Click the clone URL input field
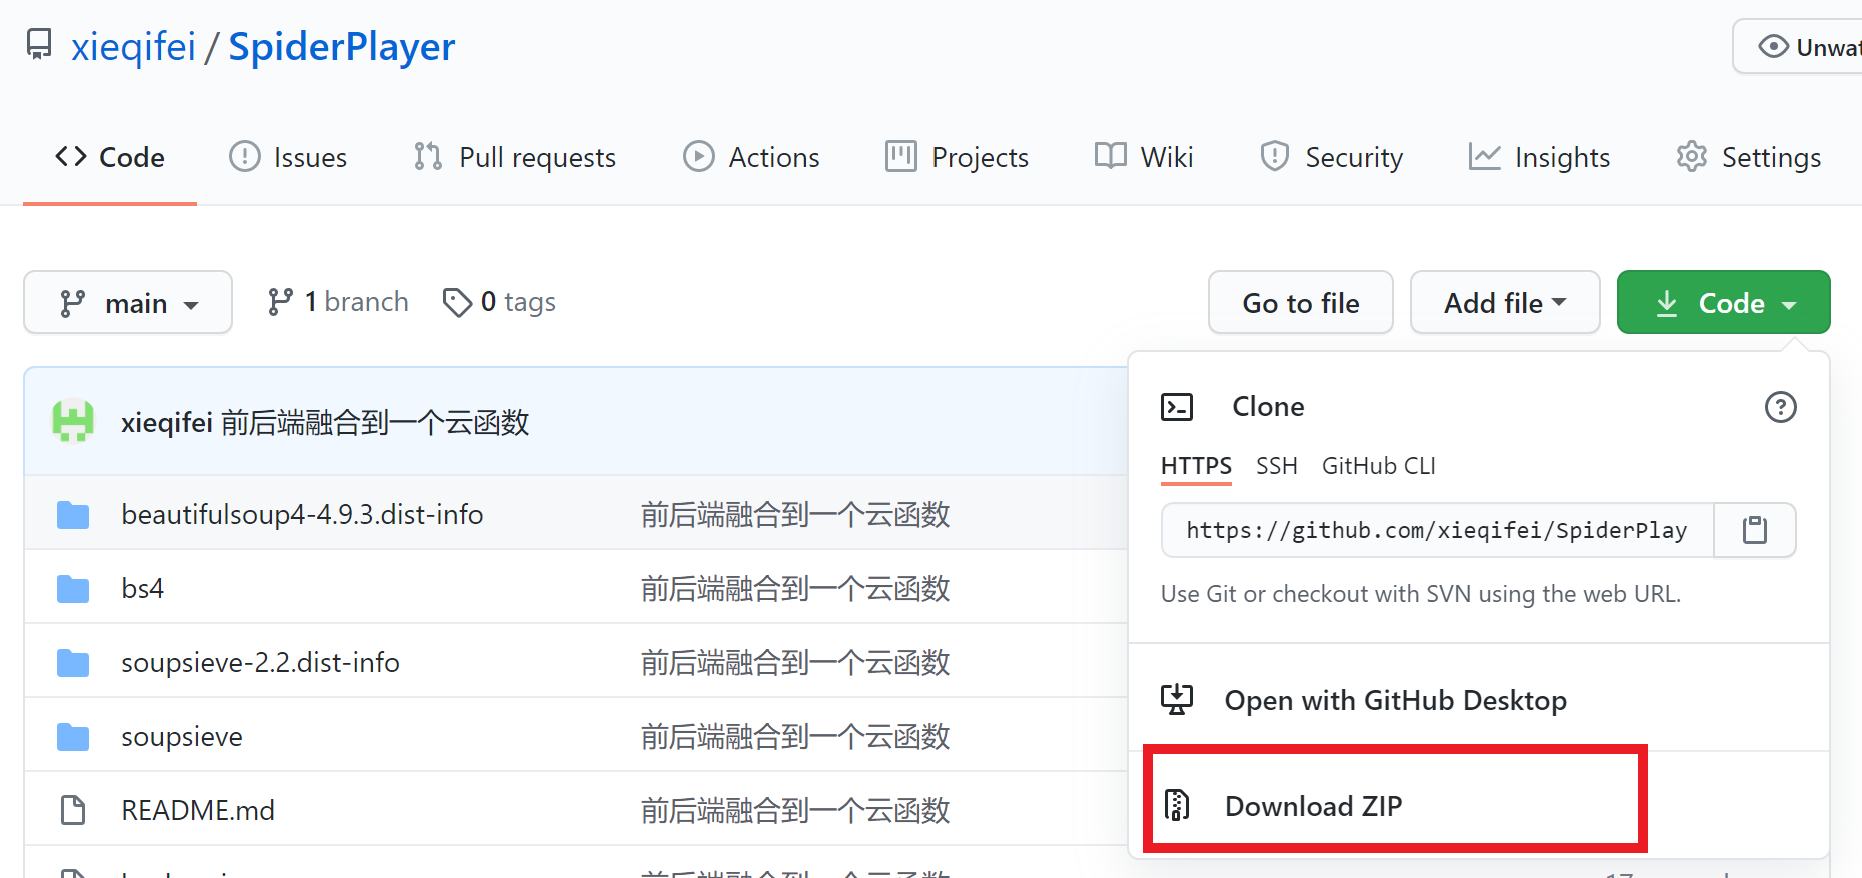1862x878 pixels. (x=1438, y=530)
